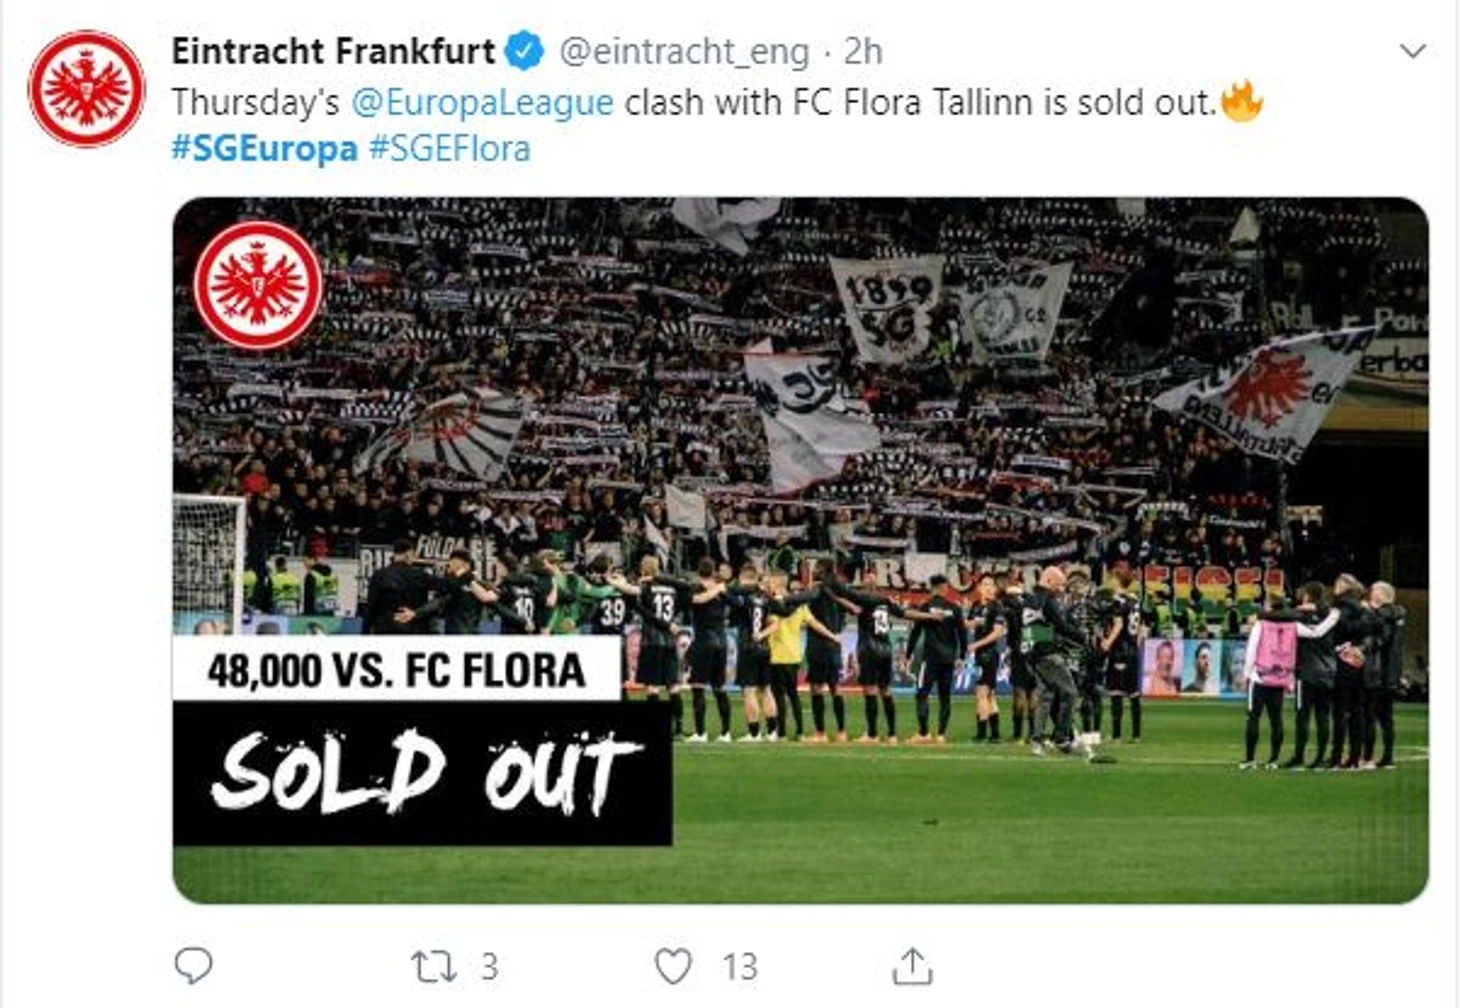Open the @eintracht_eng handle
Image resolution: width=1460 pixels, height=1008 pixels.
684,51
